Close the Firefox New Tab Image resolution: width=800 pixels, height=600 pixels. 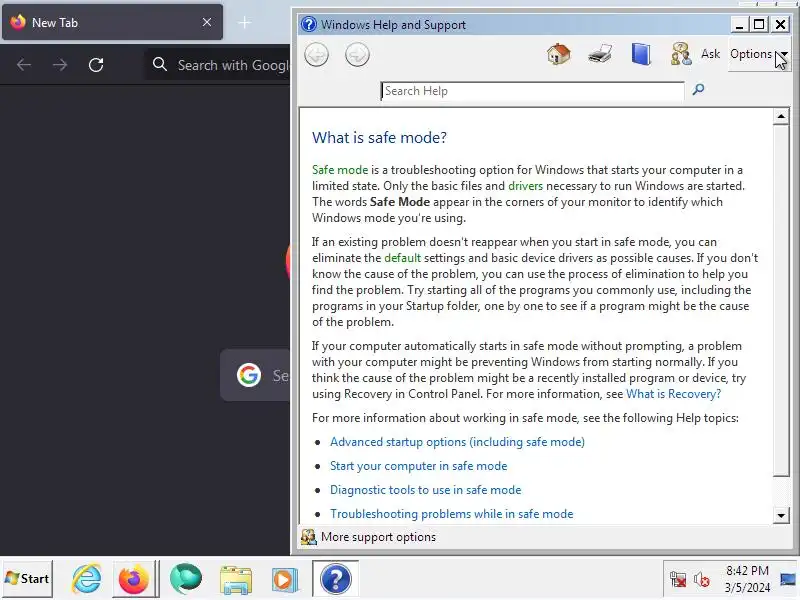coord(207,22)
